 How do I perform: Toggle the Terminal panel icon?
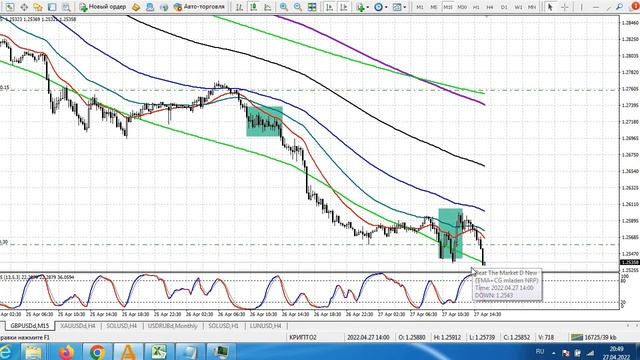(52, 7)
